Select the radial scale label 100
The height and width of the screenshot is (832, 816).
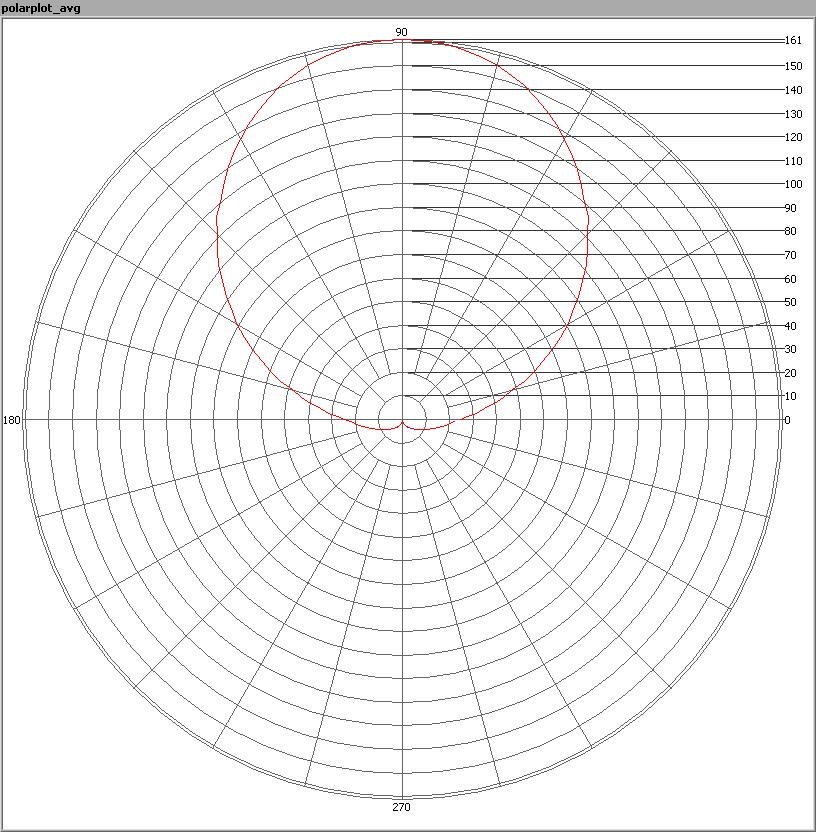793,184
